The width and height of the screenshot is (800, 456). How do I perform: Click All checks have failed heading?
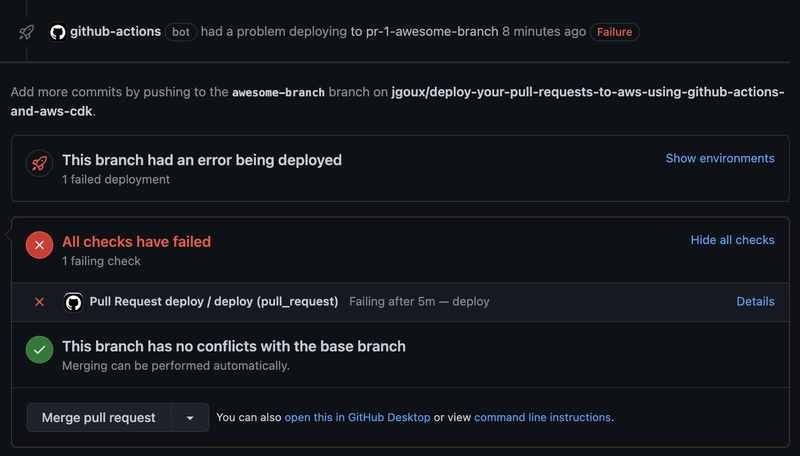click(136, 242)
